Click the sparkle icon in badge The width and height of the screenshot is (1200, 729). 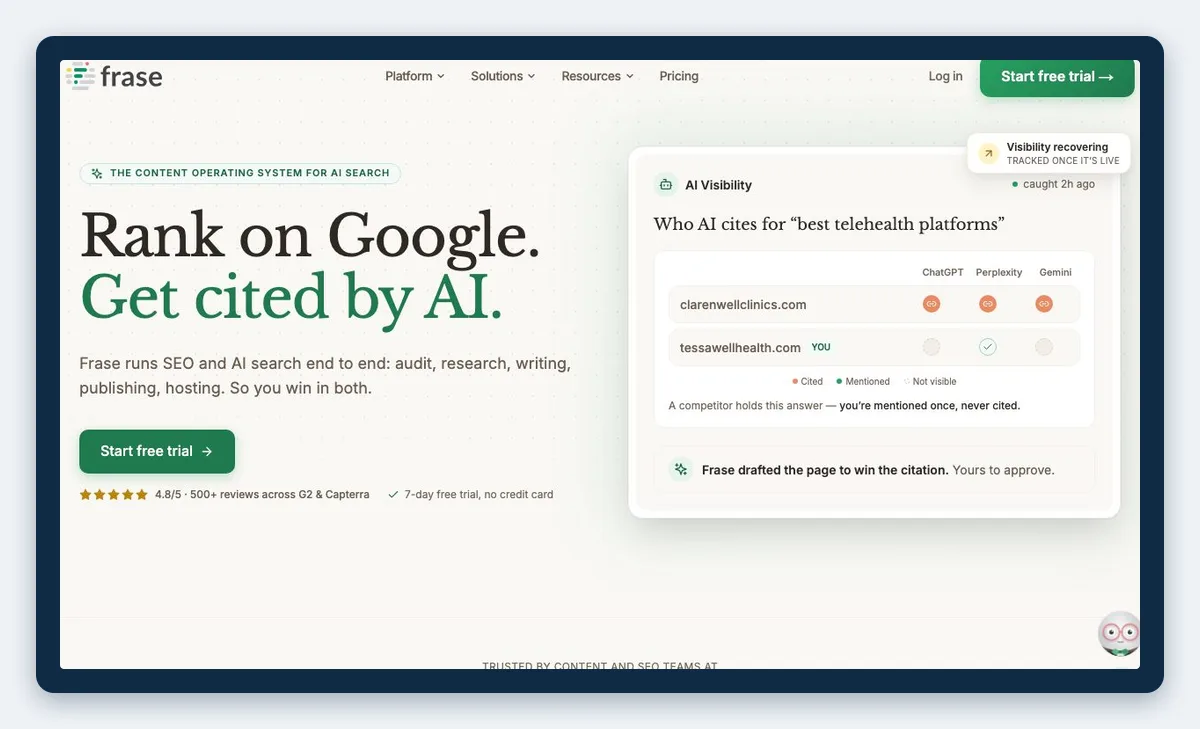pos(96,173)
